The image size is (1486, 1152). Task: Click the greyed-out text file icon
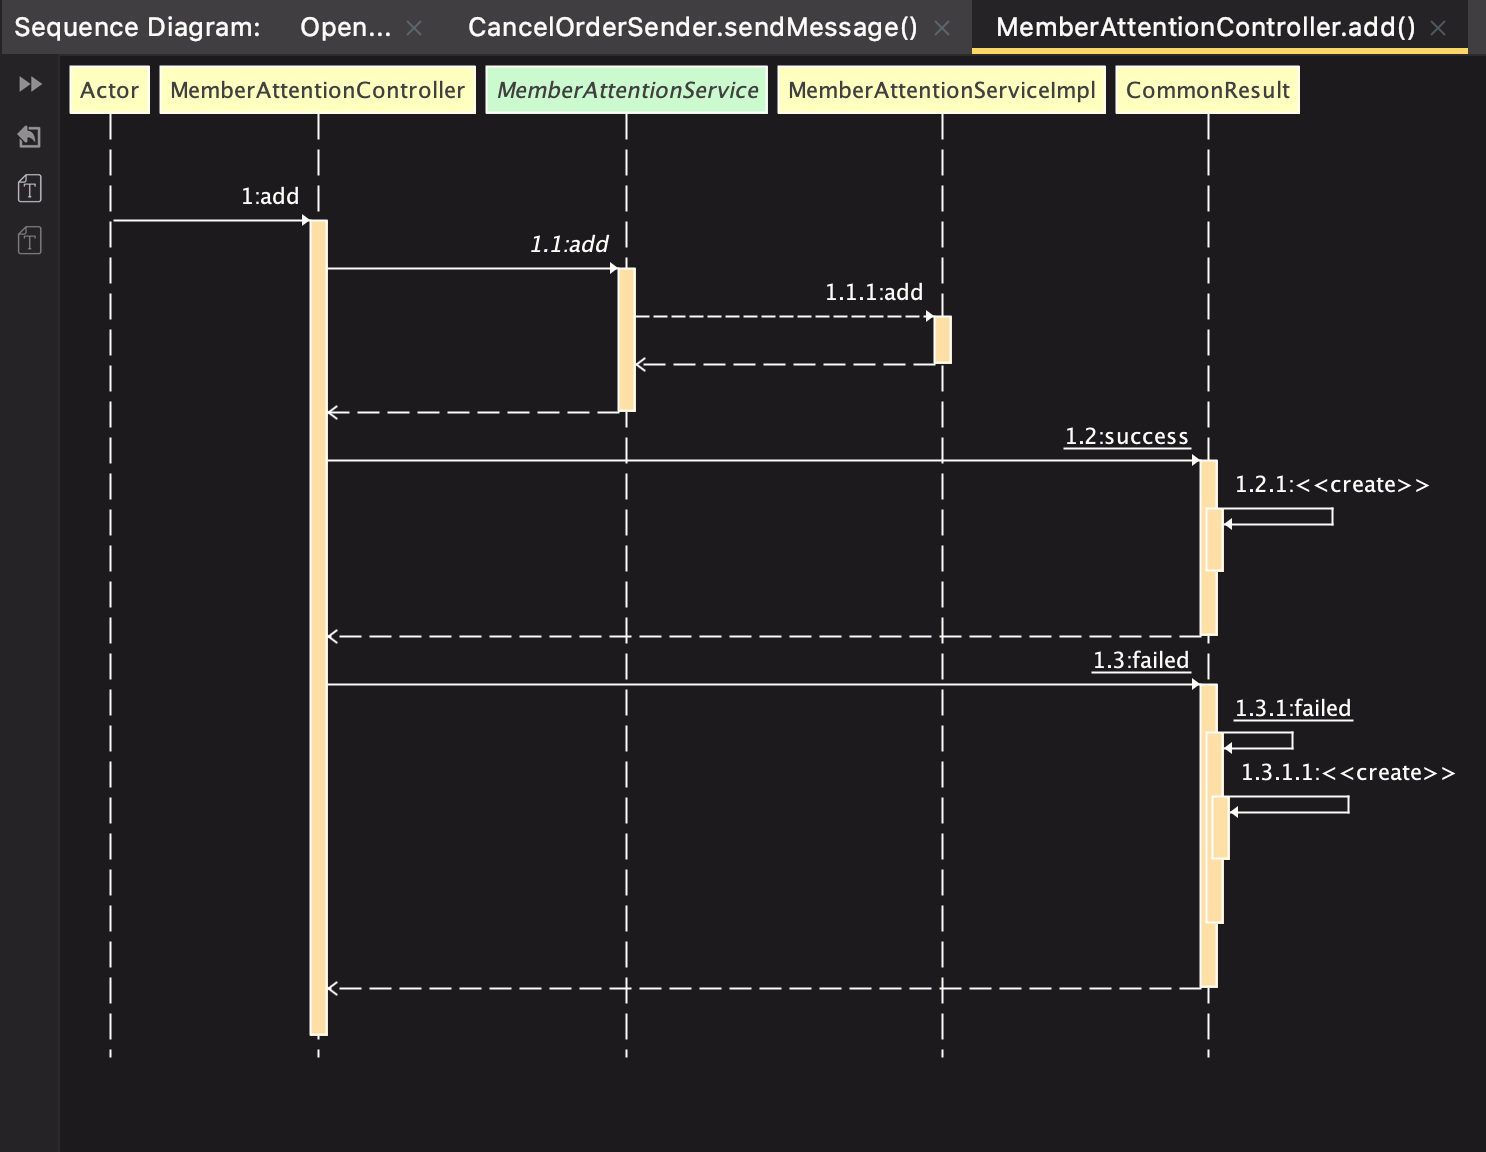point(30,240)
